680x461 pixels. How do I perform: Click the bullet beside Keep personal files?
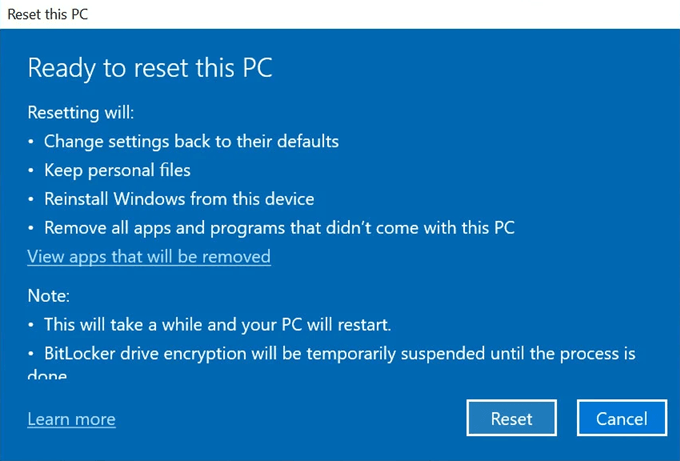coord(31,171)
